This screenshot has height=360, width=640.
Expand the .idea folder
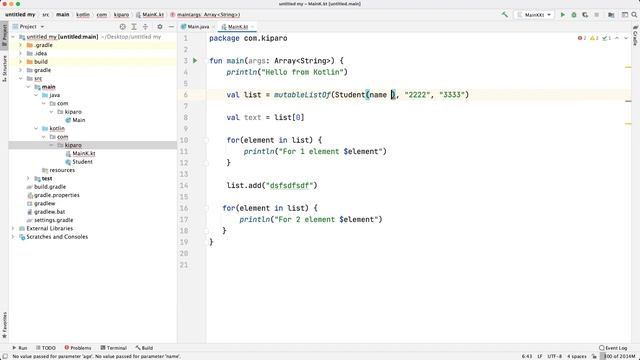pos(20,53)
